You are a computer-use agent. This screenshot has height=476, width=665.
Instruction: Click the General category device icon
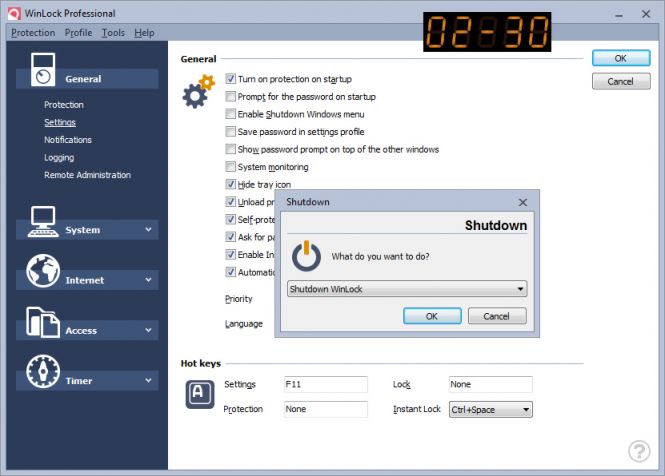click(43, 70)
